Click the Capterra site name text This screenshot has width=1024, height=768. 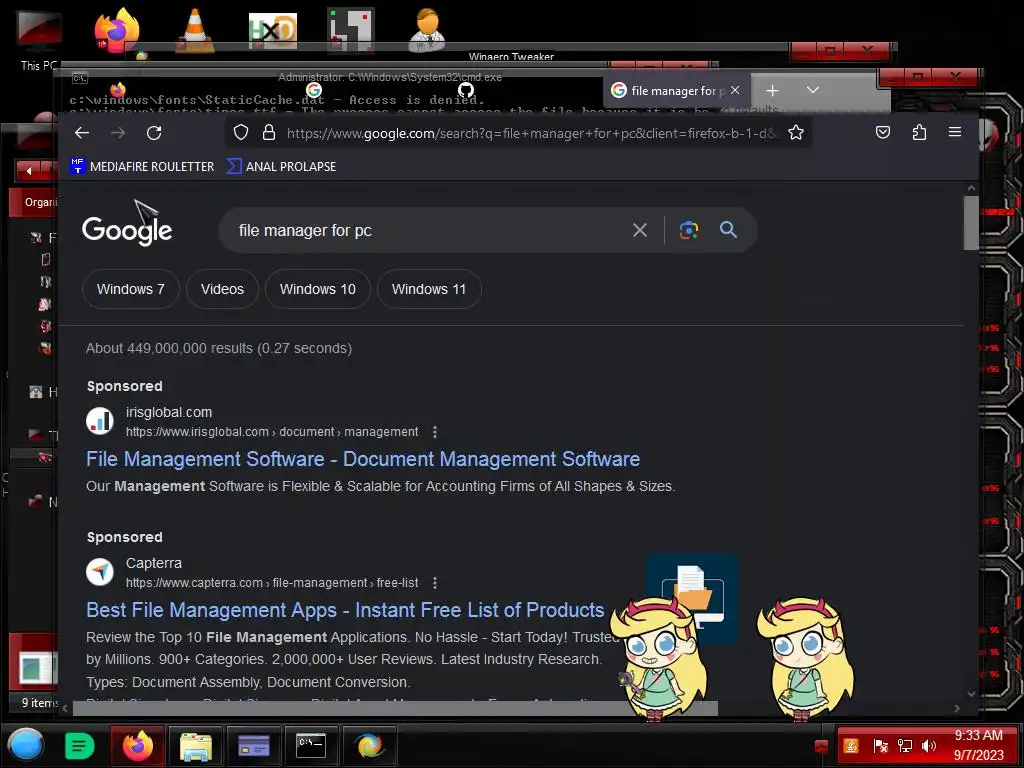point(154,563)
